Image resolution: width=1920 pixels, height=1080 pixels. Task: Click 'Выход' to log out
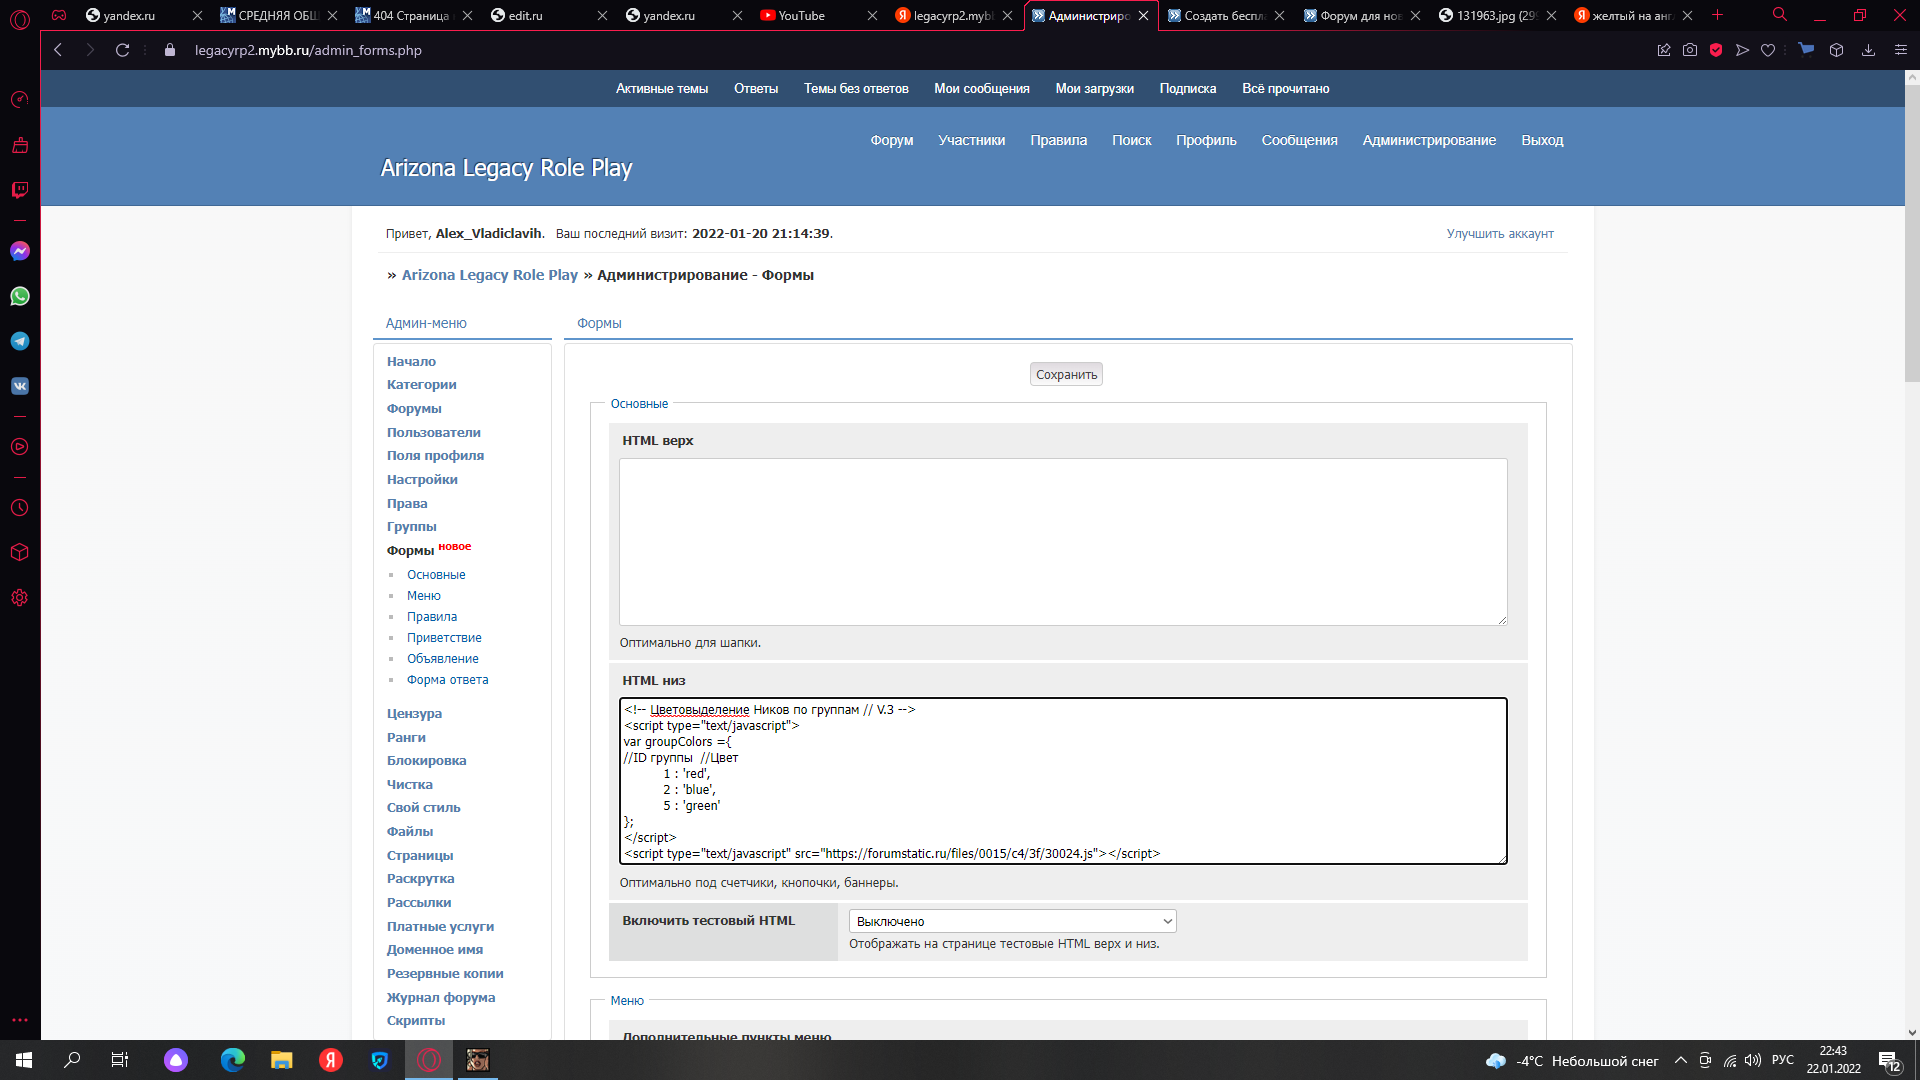(1542, 140)
